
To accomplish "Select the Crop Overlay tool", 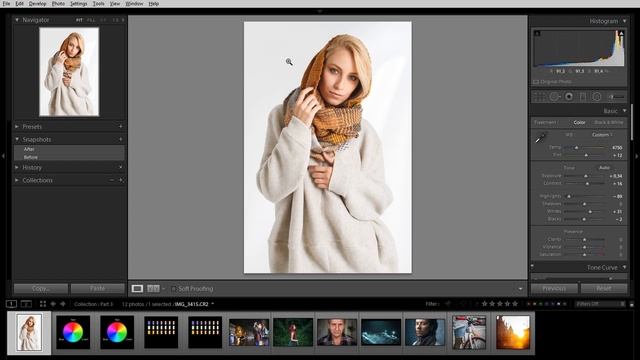I will pyautogui.click(x=539, y=97).
